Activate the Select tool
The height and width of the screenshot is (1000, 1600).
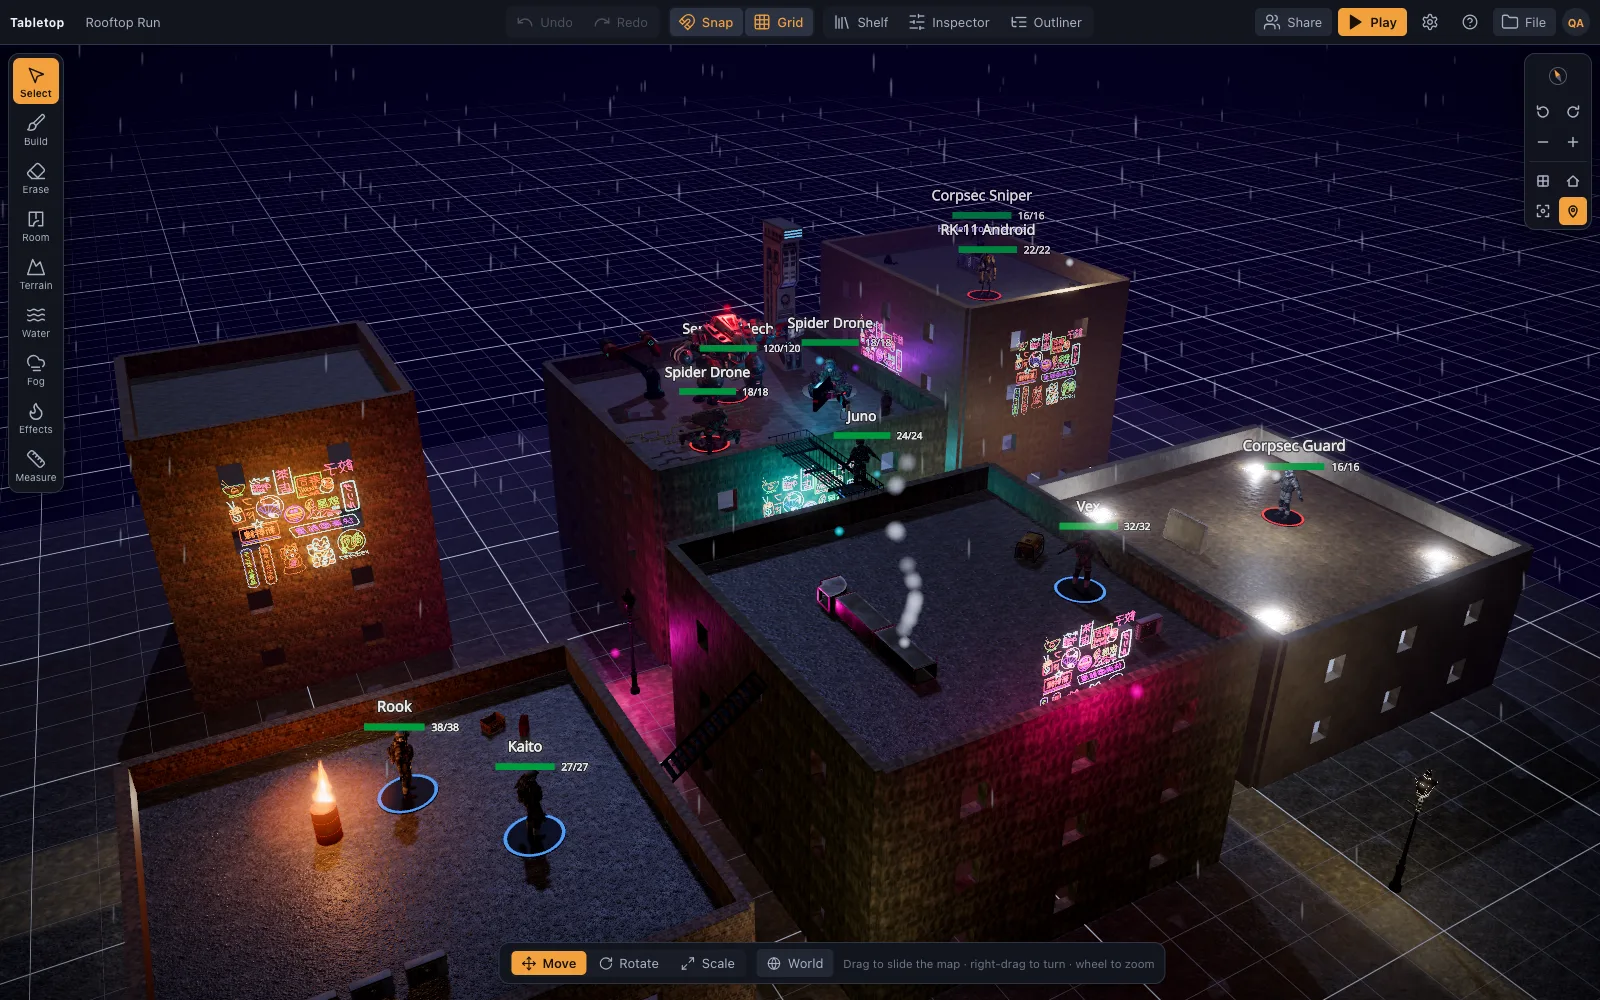pyautogui.click(x=36, y=81)
